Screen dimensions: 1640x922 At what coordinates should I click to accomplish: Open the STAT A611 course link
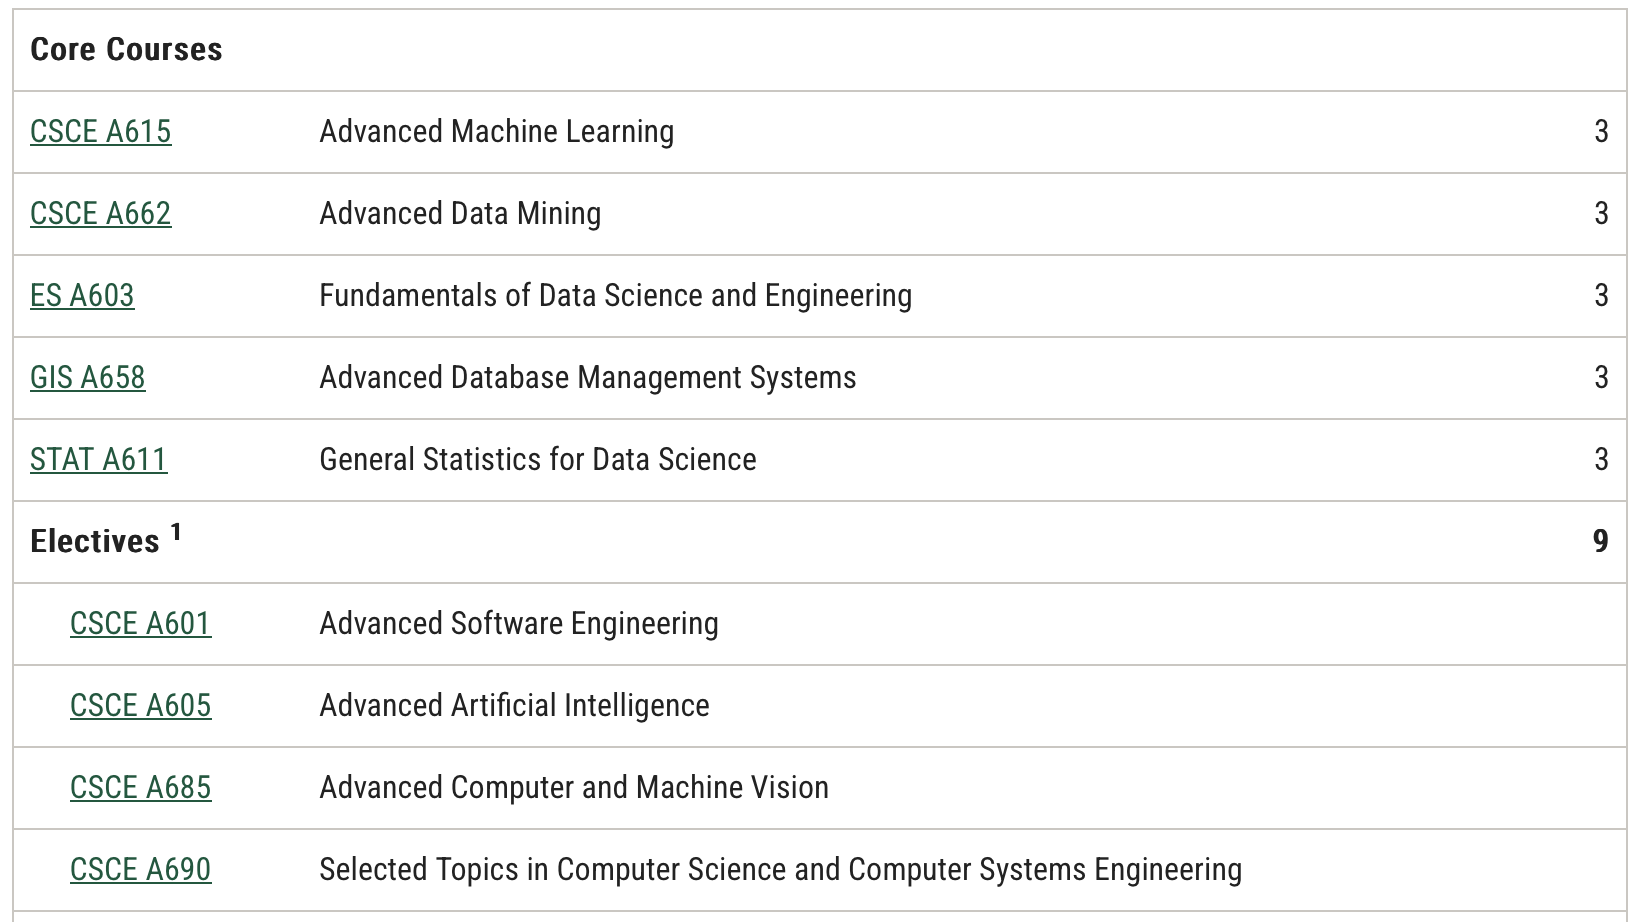click(98, 460)
